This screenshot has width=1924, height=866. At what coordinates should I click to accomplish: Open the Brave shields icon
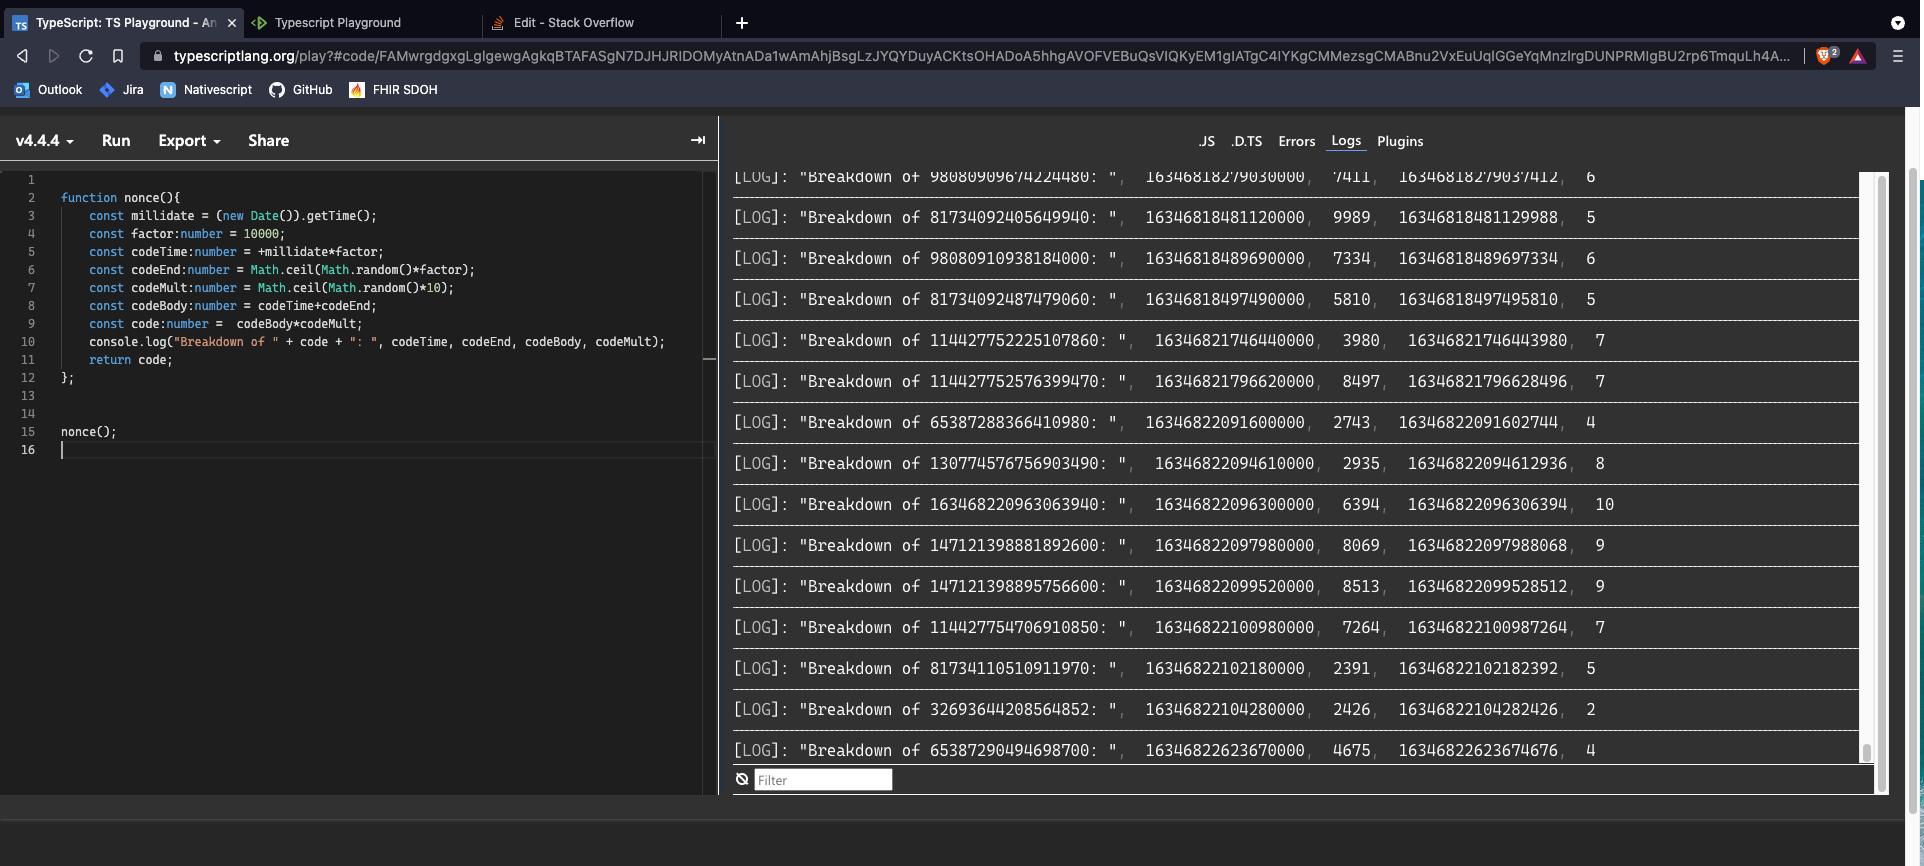click(x=1825, y=56)
